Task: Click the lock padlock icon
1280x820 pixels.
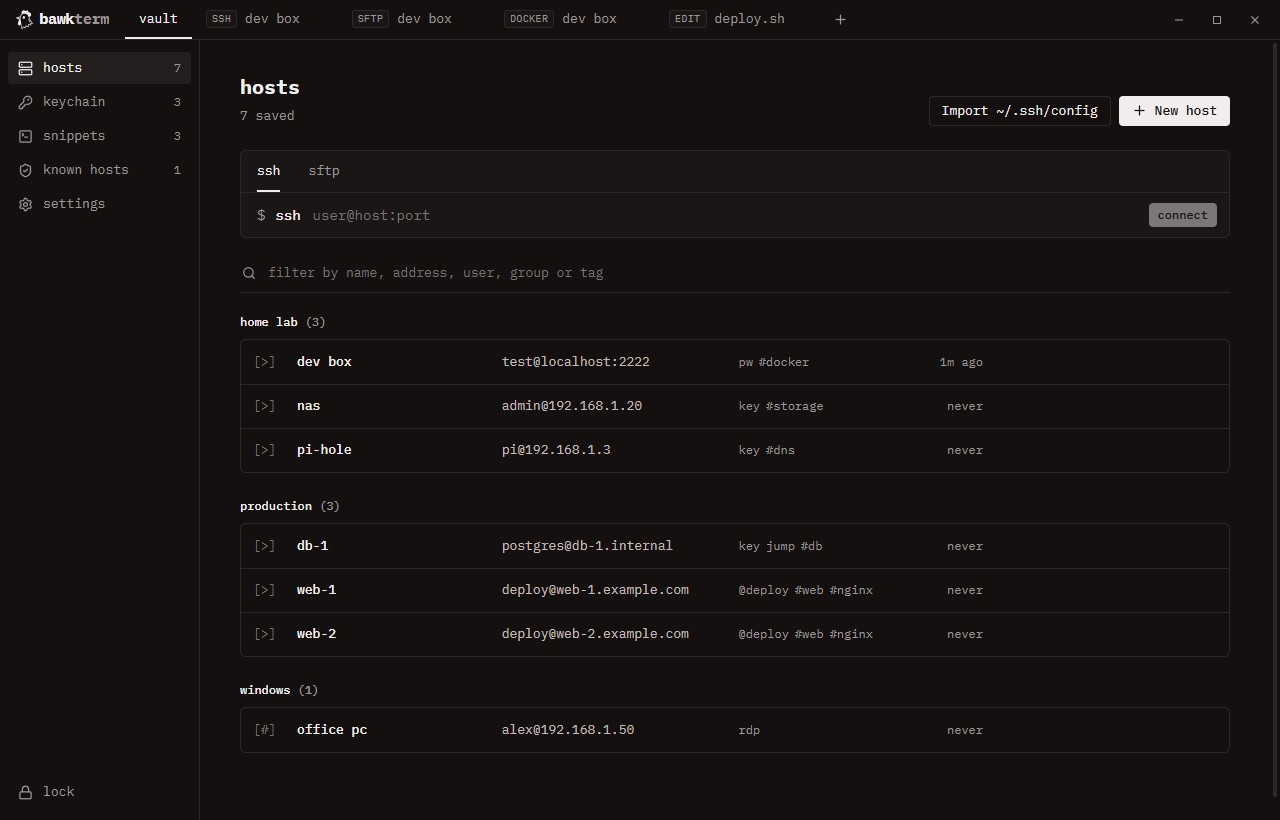Action: pyautogui.click(x=25, y=792)
